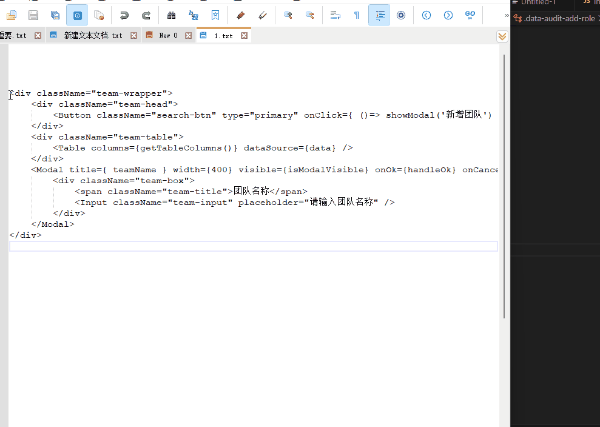Click the editor vertical scrollbar
Image resolution: width=600 pixels, height=427 pixels.
[504, 186]
